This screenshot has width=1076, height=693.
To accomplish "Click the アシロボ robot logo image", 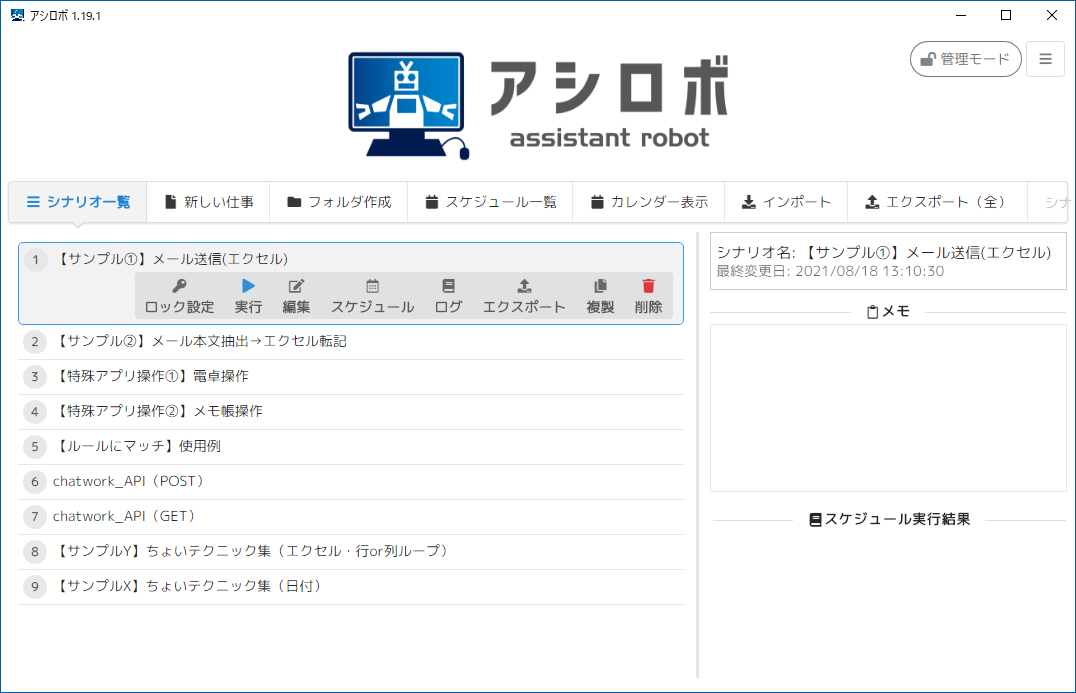I will [x=408, y=106].
